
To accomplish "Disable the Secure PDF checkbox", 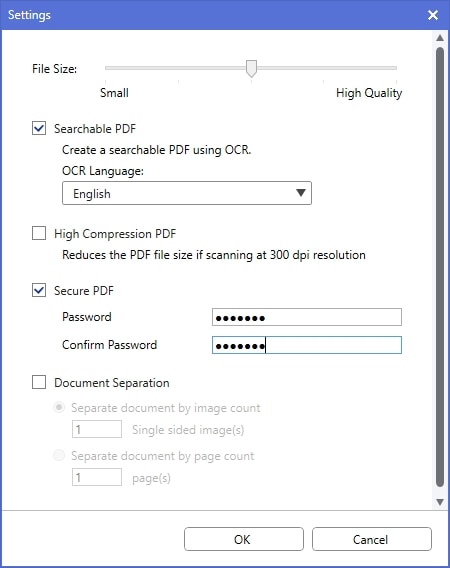I will point(39,290).
